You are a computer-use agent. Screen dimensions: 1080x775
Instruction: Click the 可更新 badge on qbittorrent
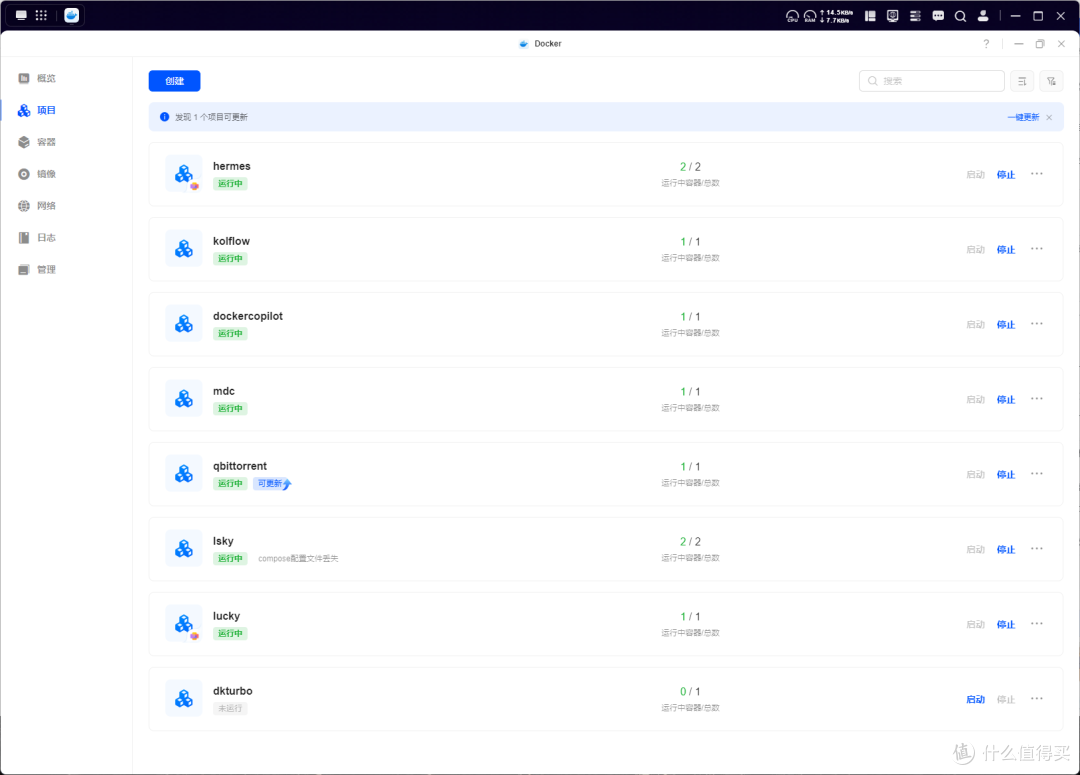click(272, 484)
